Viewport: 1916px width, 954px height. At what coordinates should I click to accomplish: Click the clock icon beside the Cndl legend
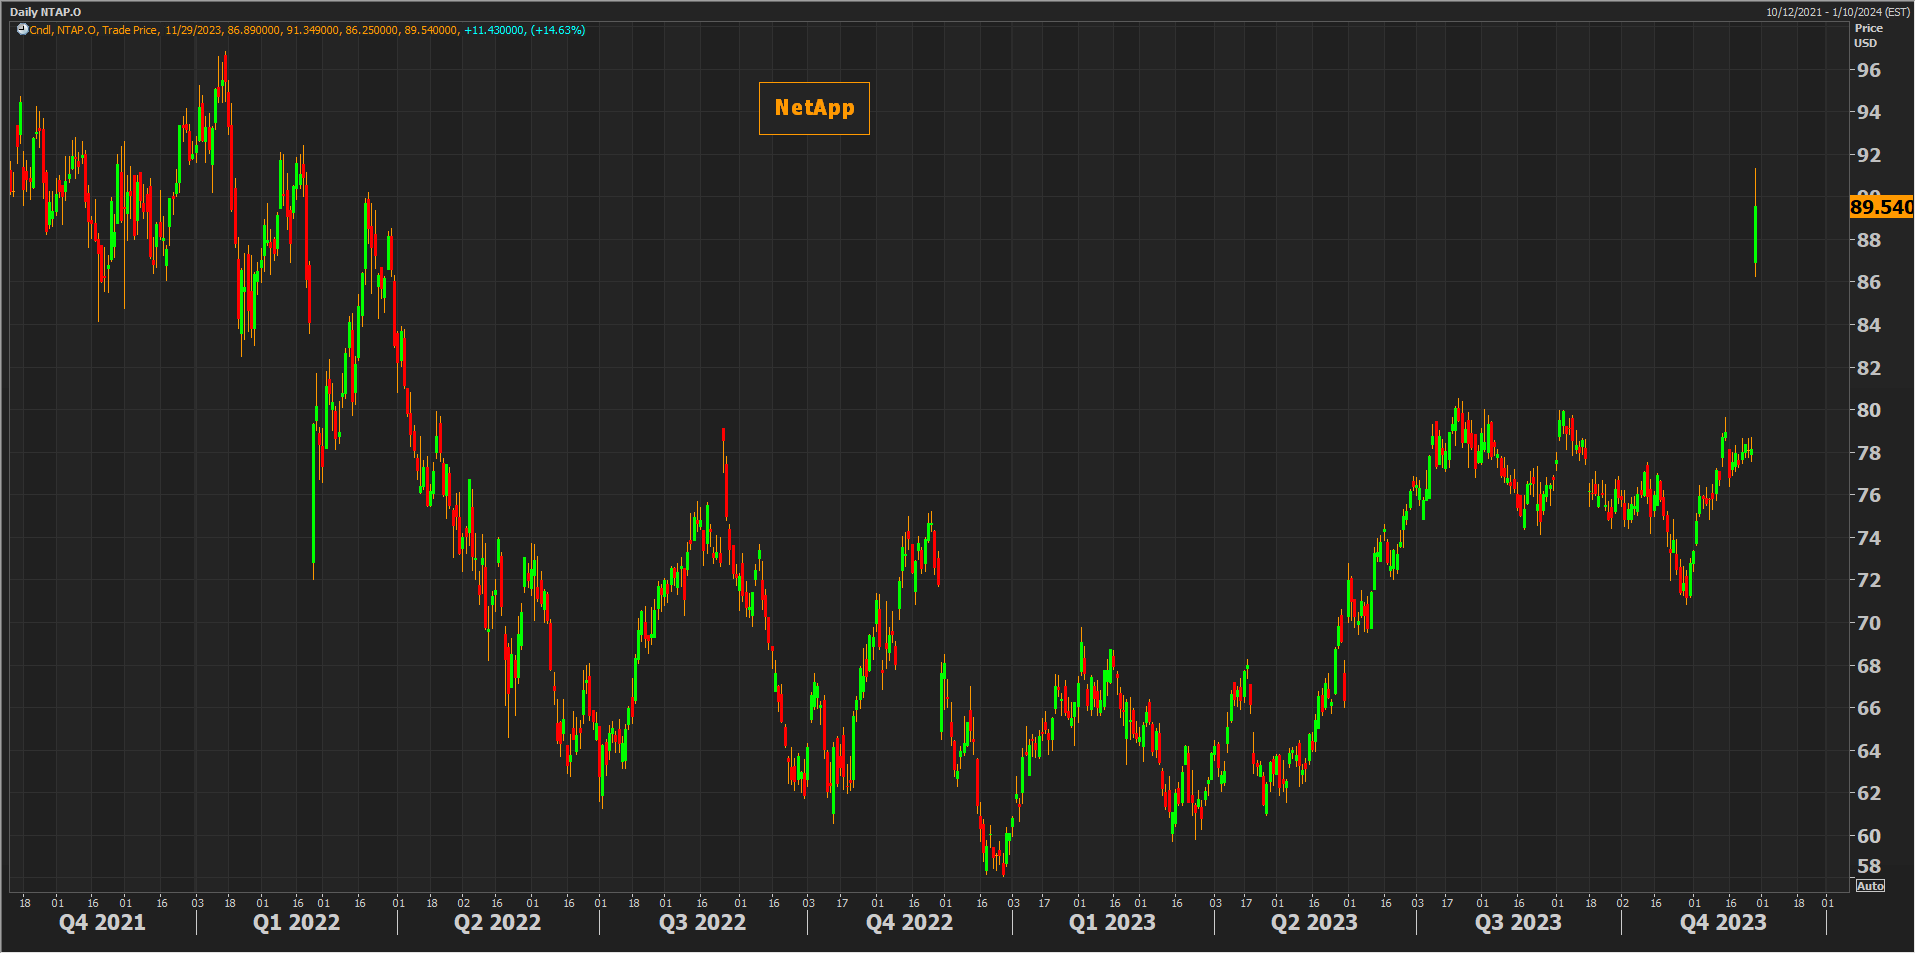point(22,30)
